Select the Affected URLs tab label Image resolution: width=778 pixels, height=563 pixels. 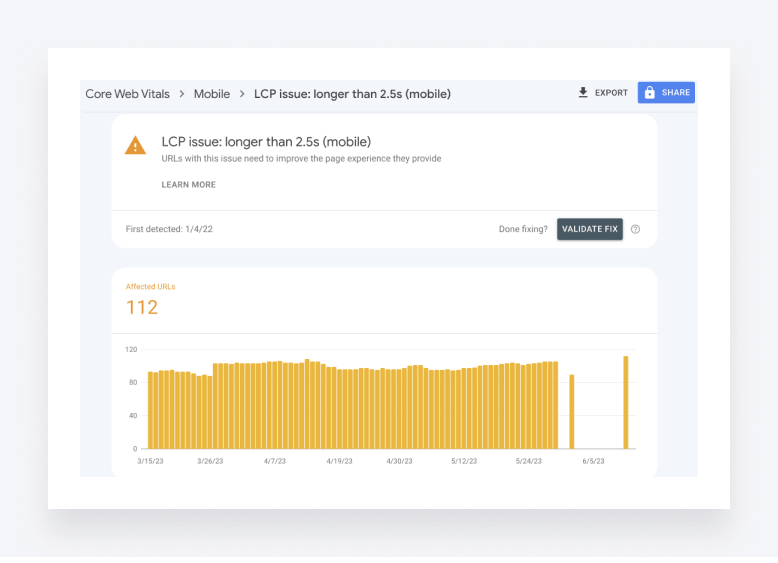(150, 287)
